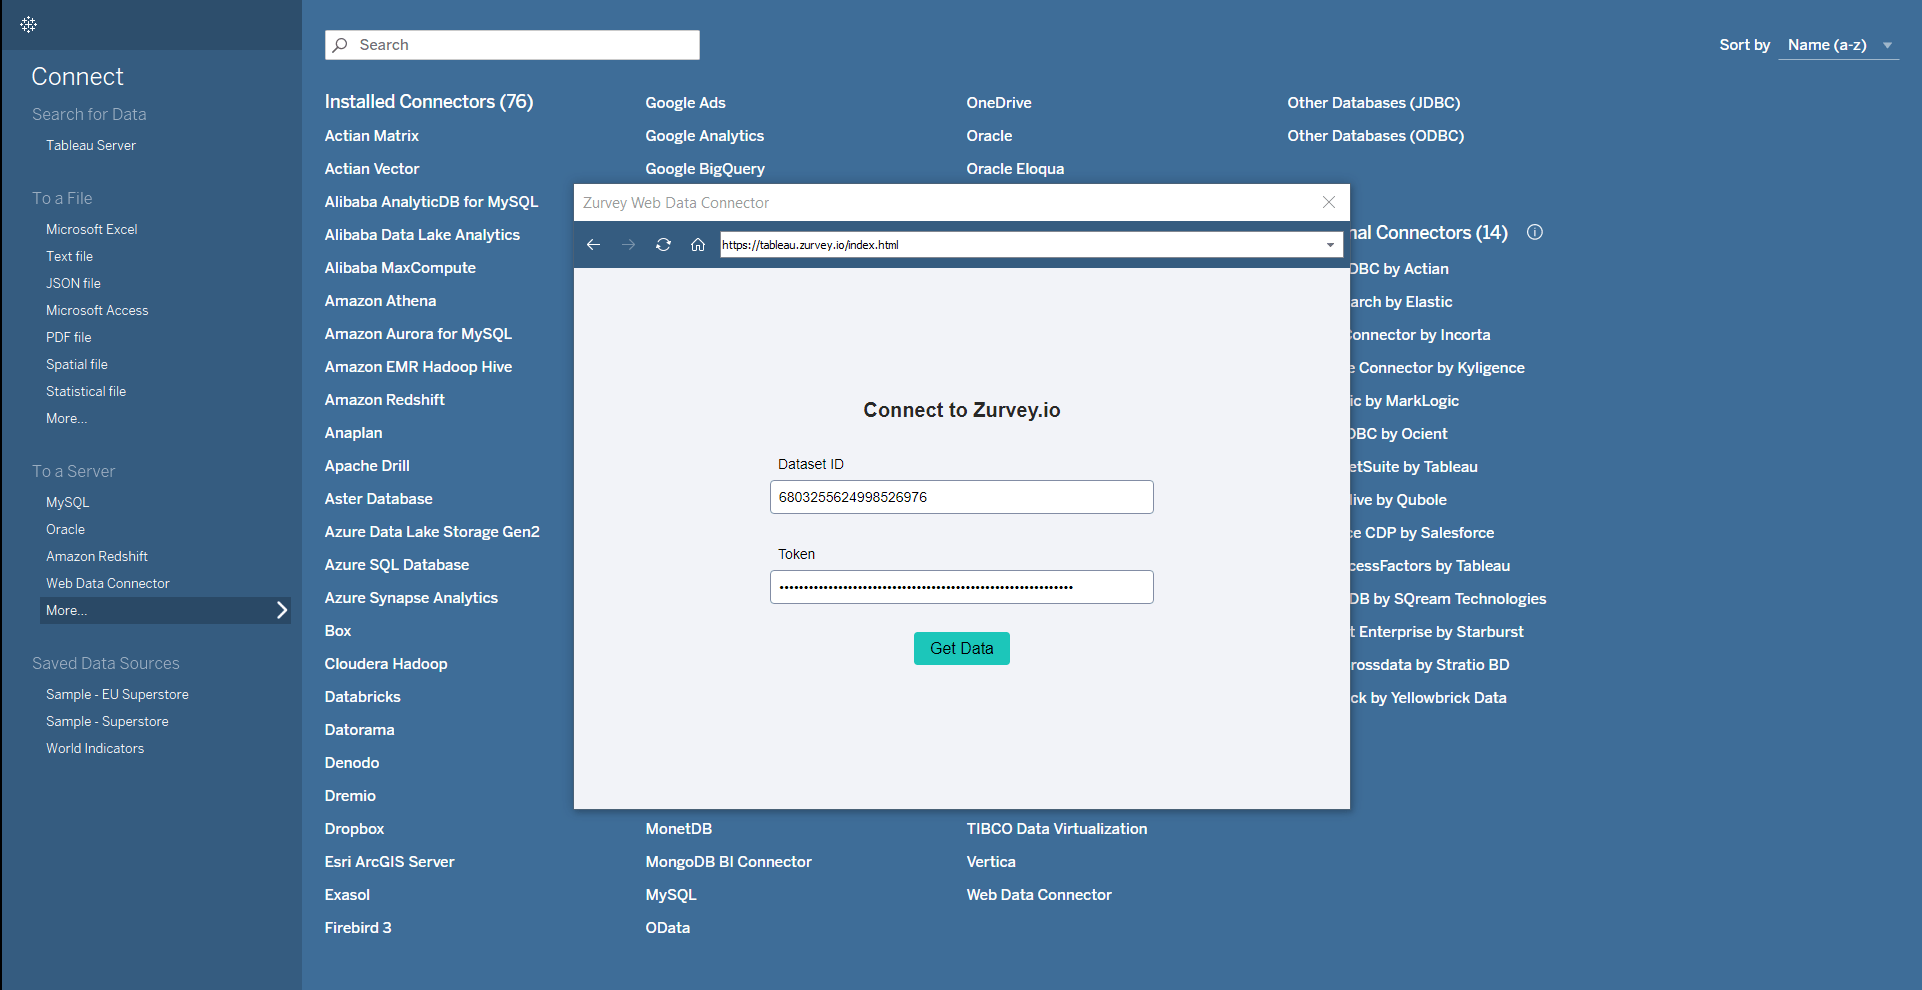1922x990 pixels.
Task: Select Azure Data Lake Storage Gen2 connector
Action: [432, 532]
